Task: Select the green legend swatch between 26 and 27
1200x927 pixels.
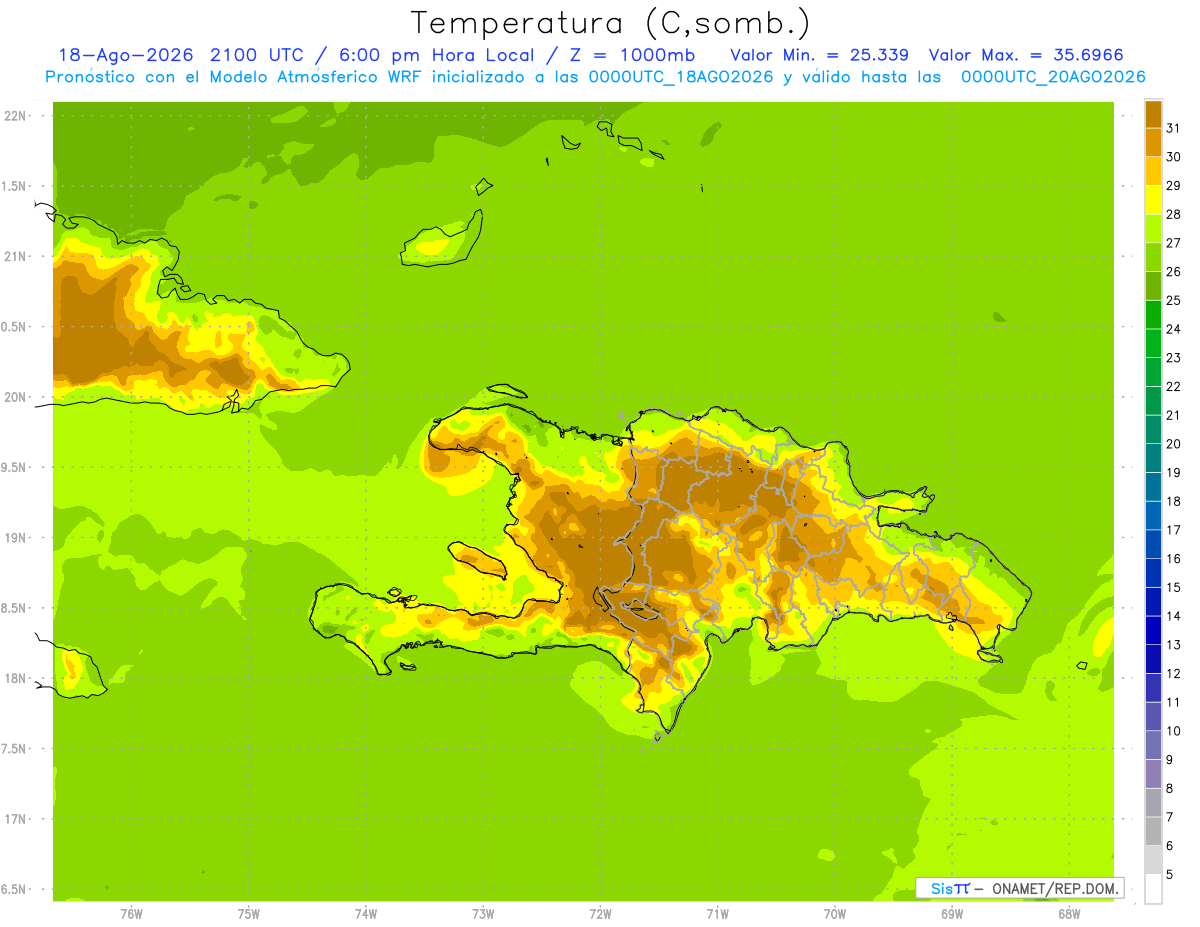Action: click(x=1153, y=257)
